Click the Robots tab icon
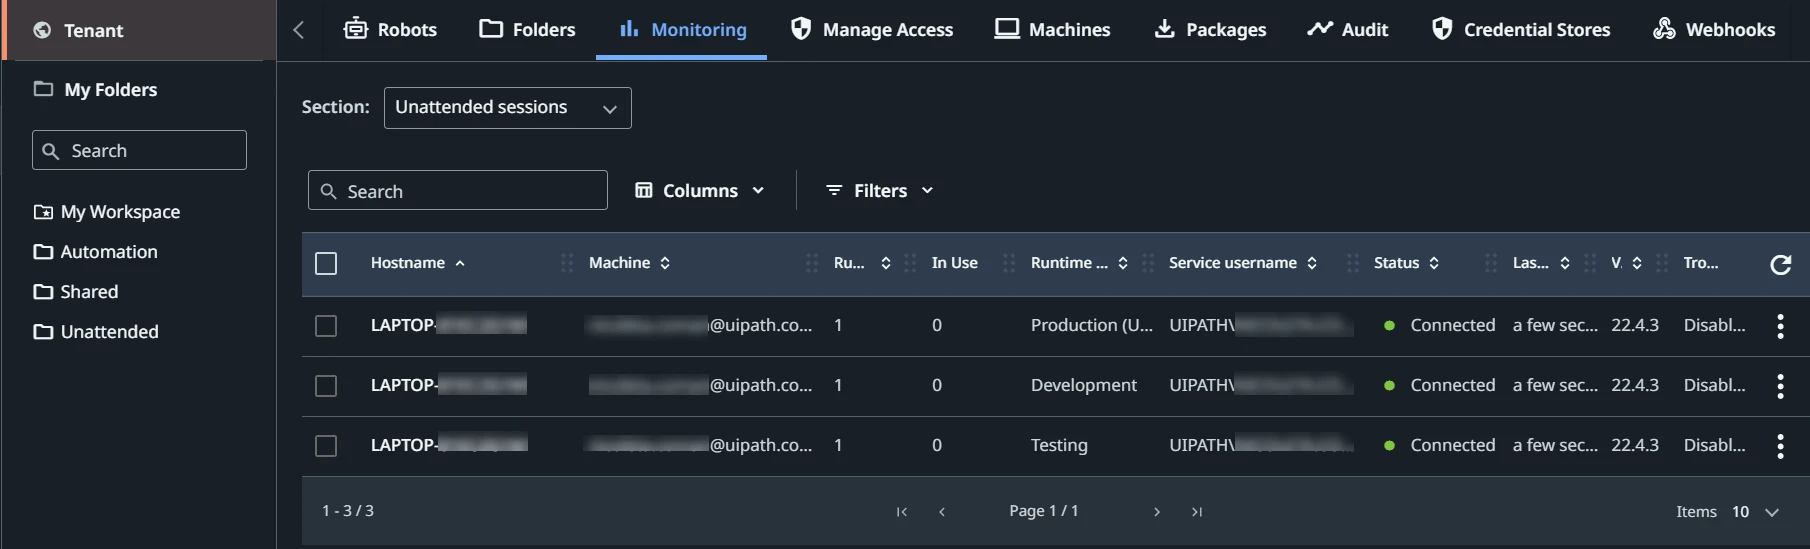This screenshot has height=549, width=1810. (356, 28)
